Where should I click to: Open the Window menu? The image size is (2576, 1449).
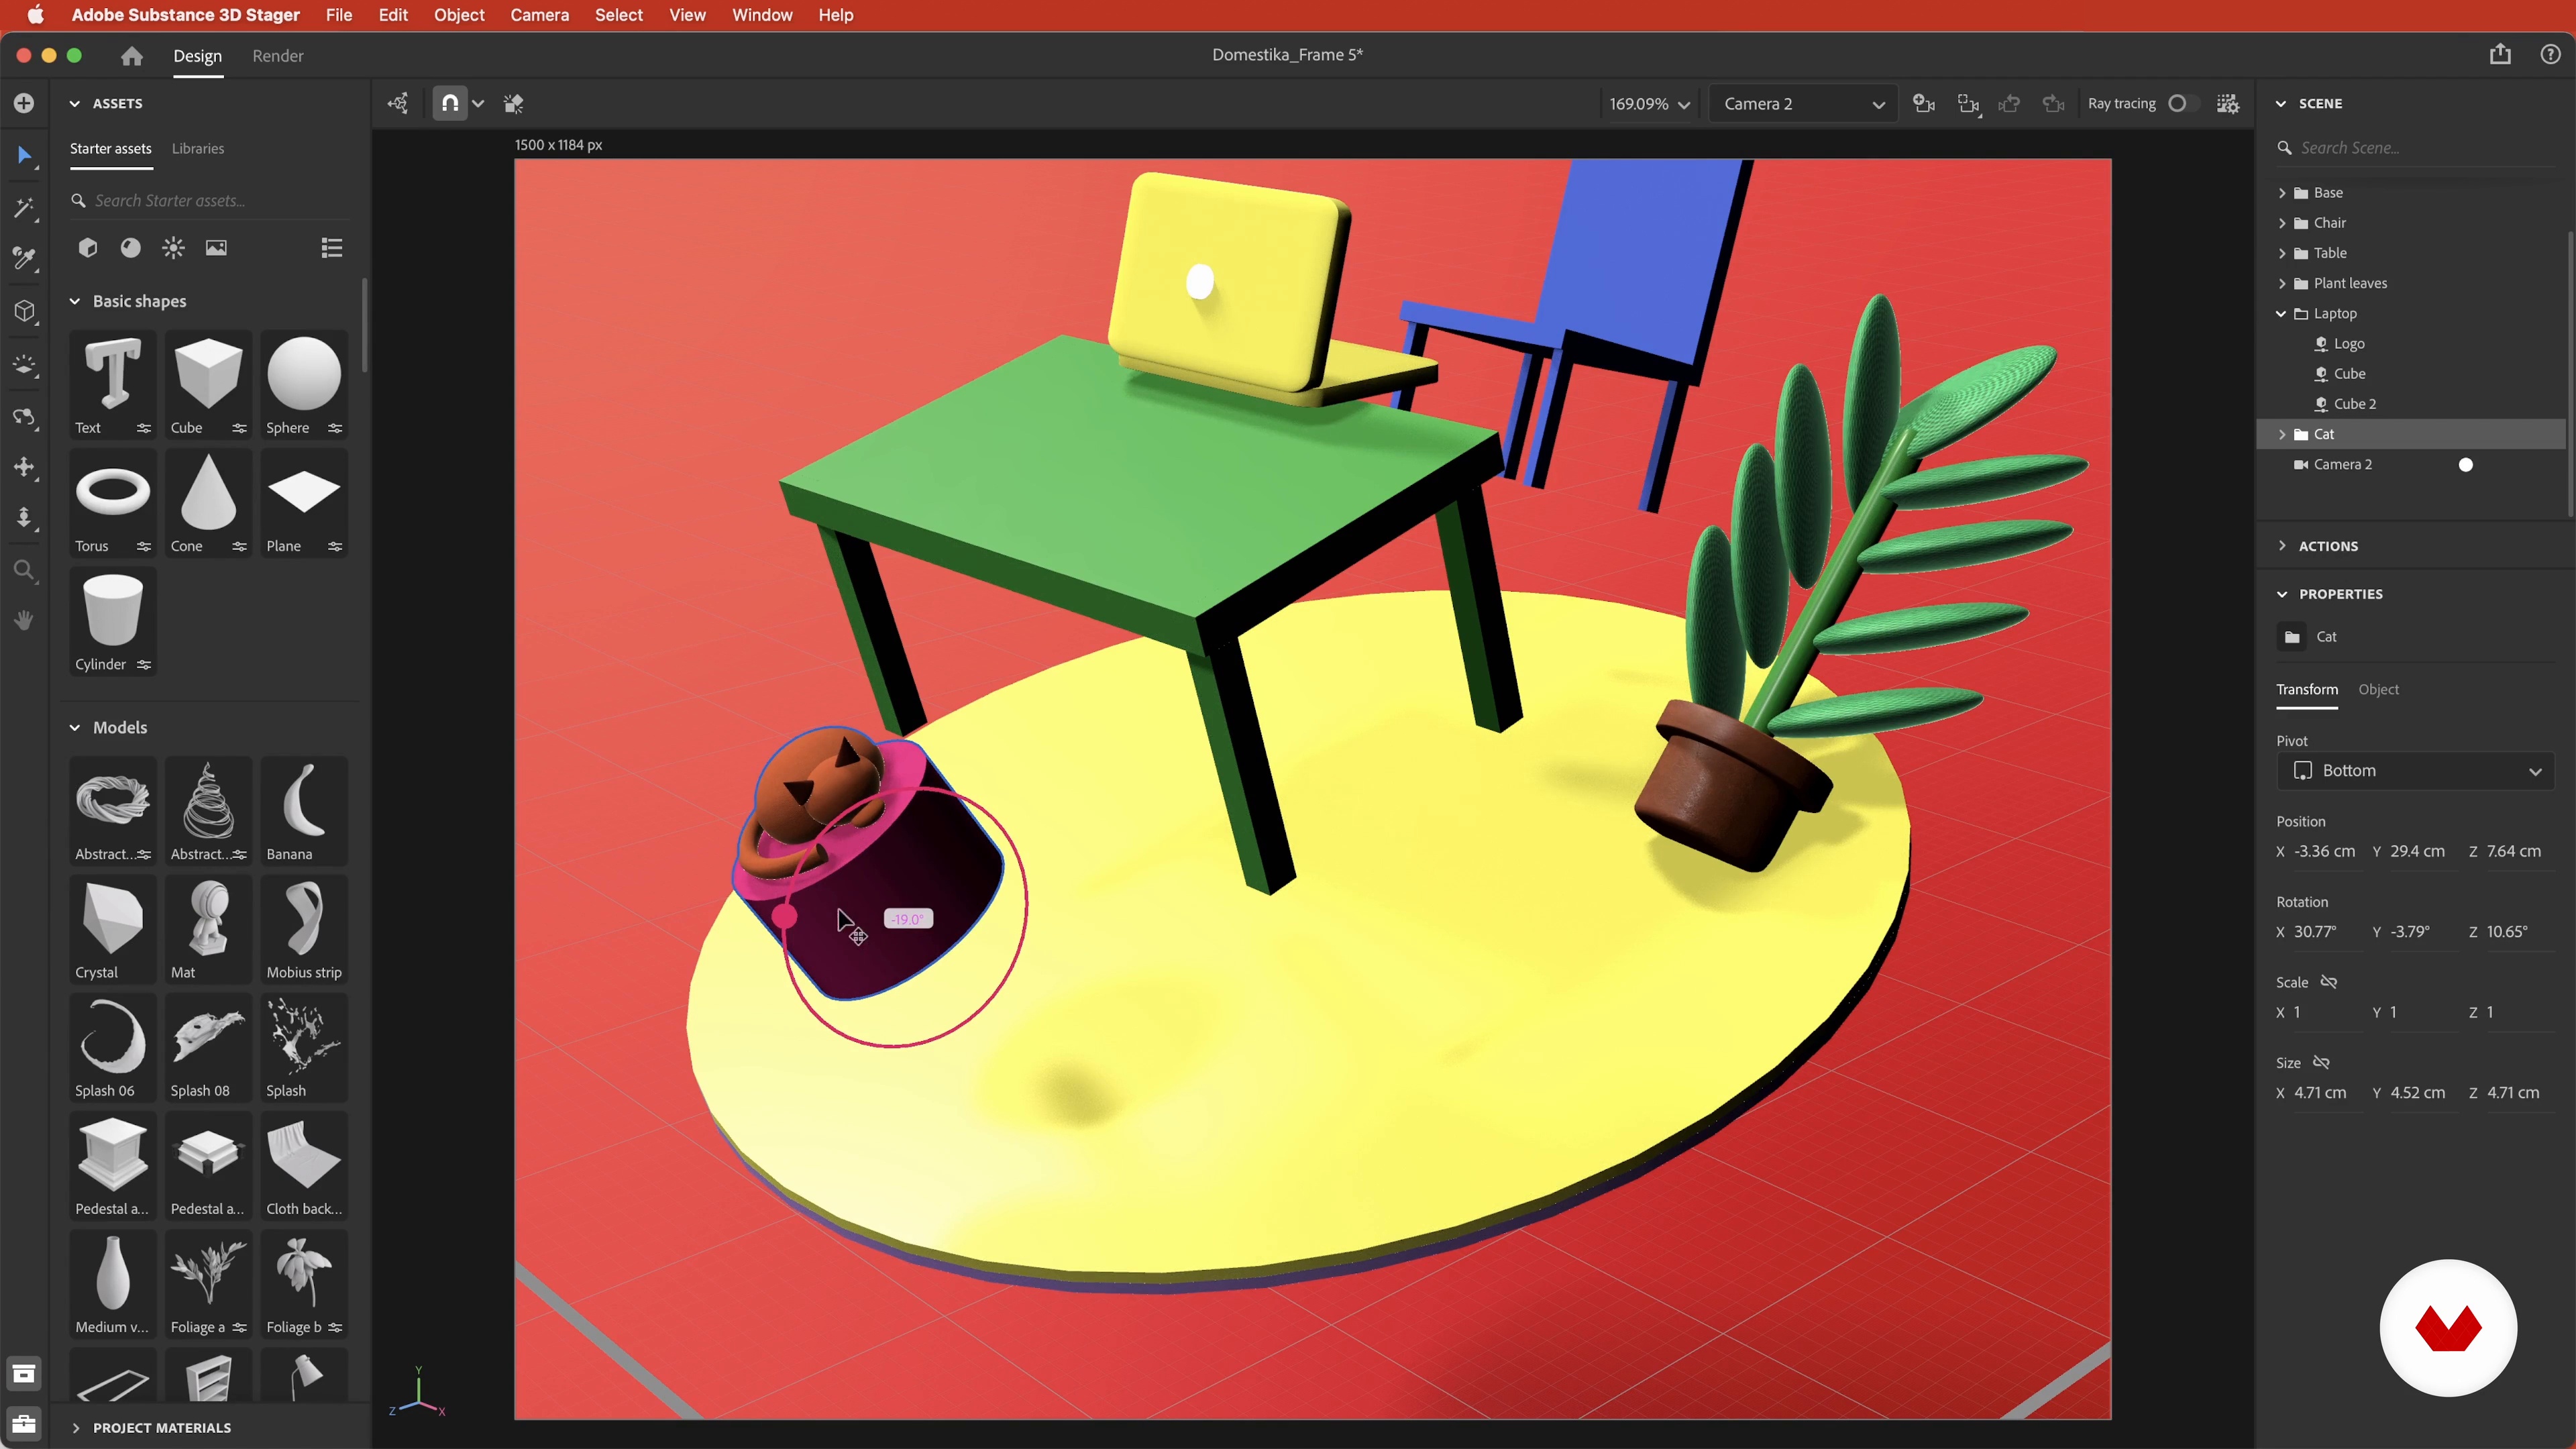tap(762, 15)
